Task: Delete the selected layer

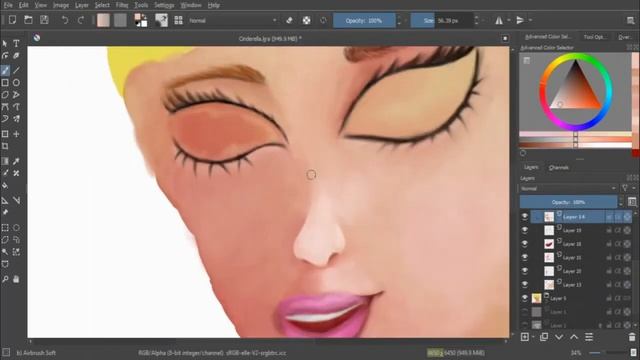Action: tap(632, 337)
